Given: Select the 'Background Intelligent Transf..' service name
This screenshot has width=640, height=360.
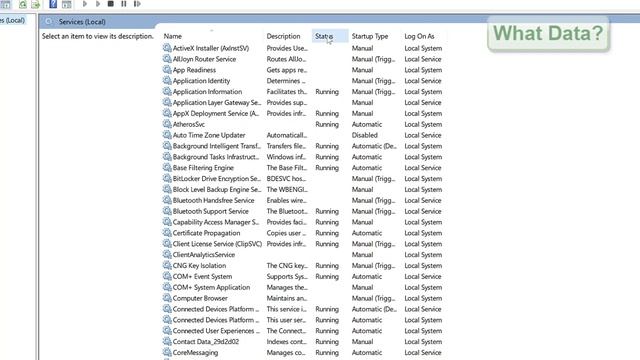Looking at the screenshot, I should 217,146.
